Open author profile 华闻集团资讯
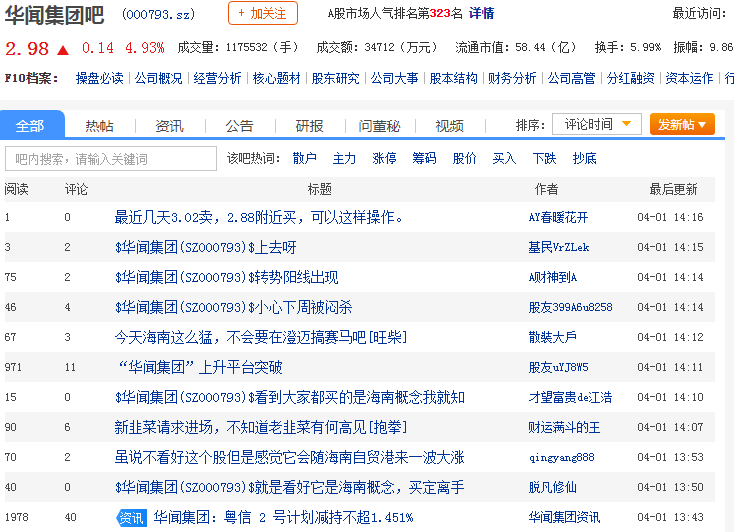The width and height of the screenshot is (734, 532). coord(564,517)
